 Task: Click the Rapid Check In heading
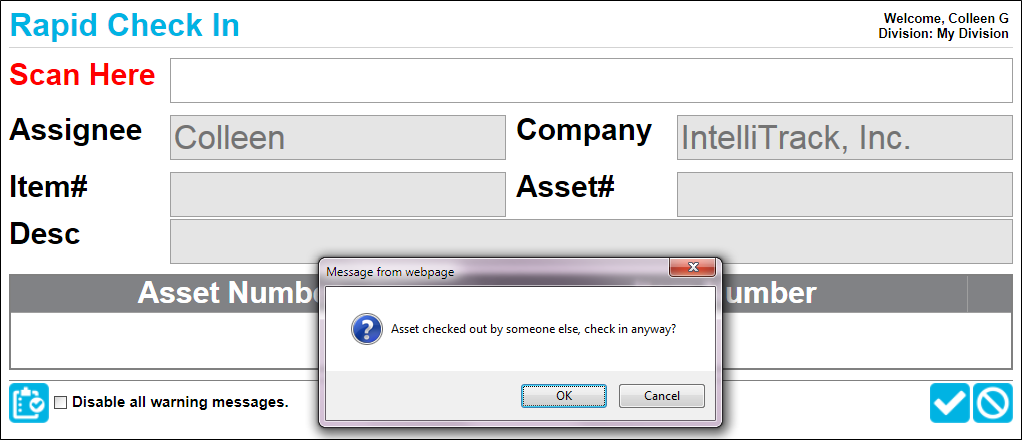124,25
